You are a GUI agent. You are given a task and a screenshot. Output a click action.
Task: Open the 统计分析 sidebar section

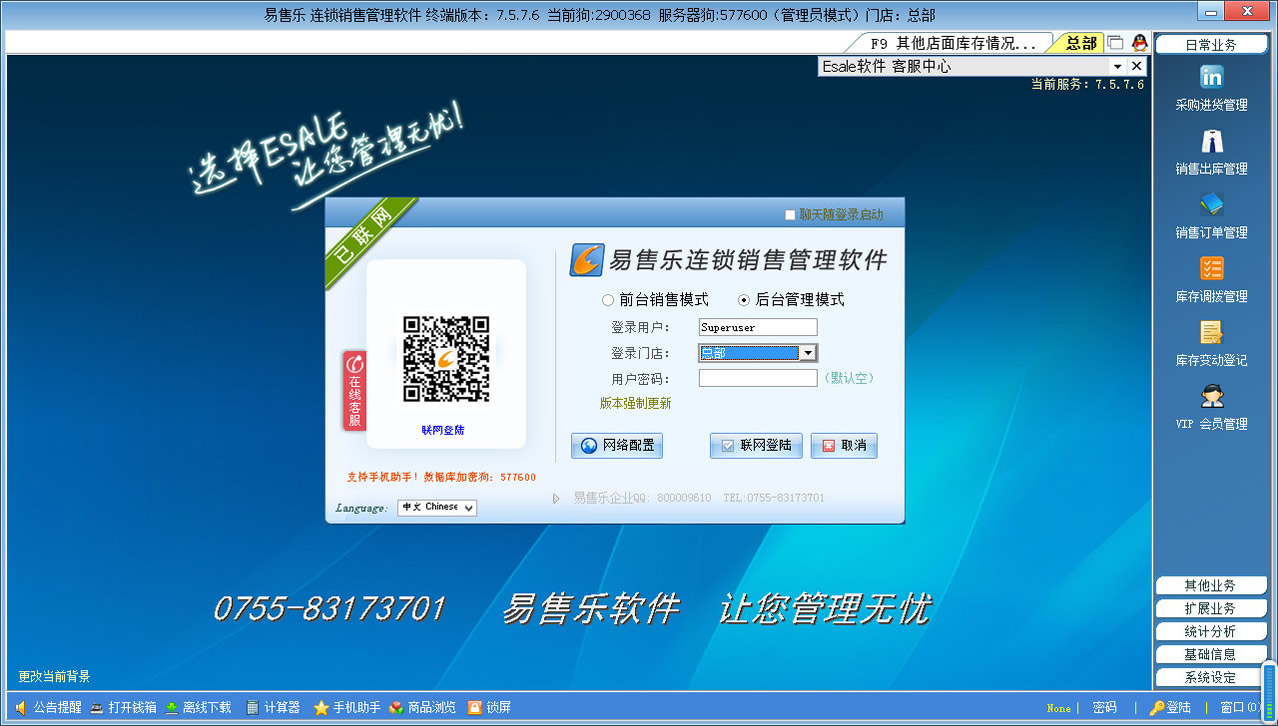click(1211, 632)
